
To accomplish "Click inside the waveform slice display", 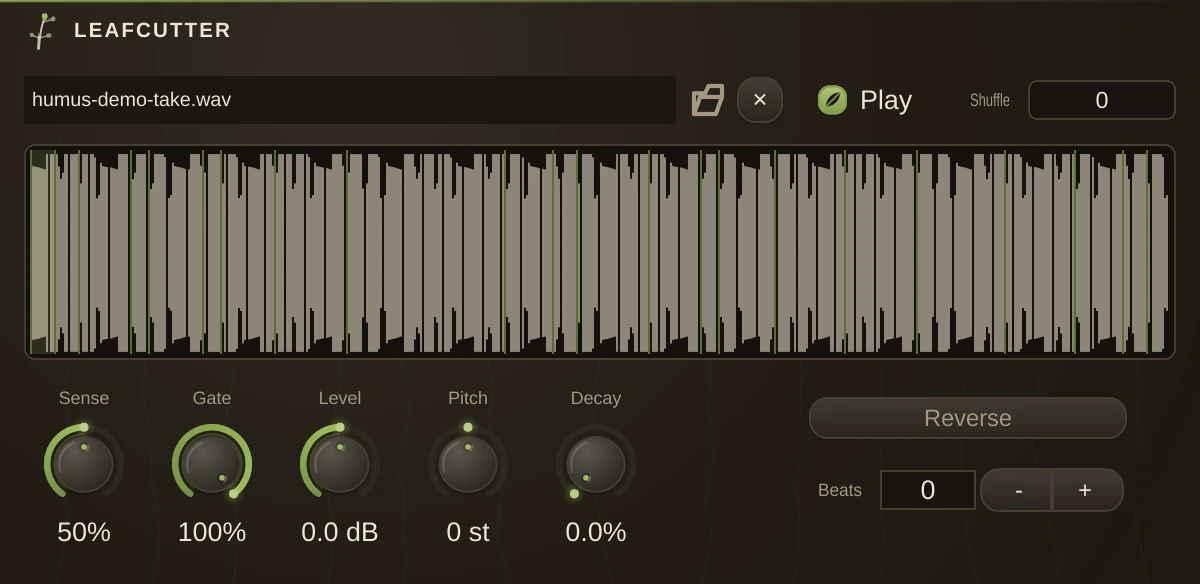I will (x=600, y=252).
